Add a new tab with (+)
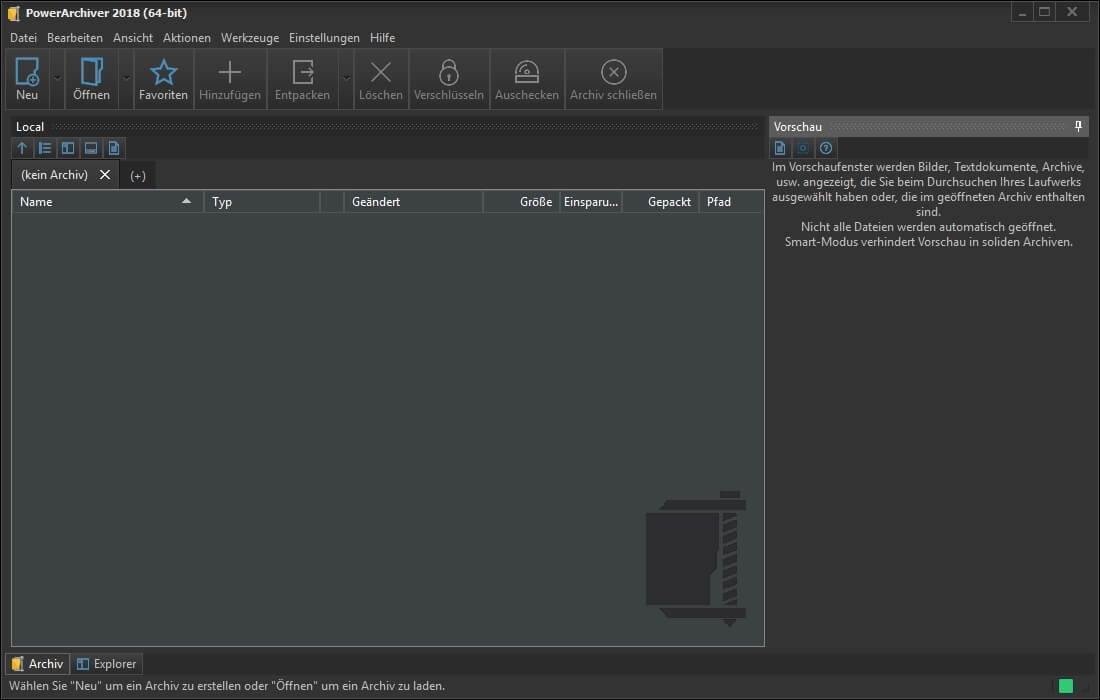 138,176
